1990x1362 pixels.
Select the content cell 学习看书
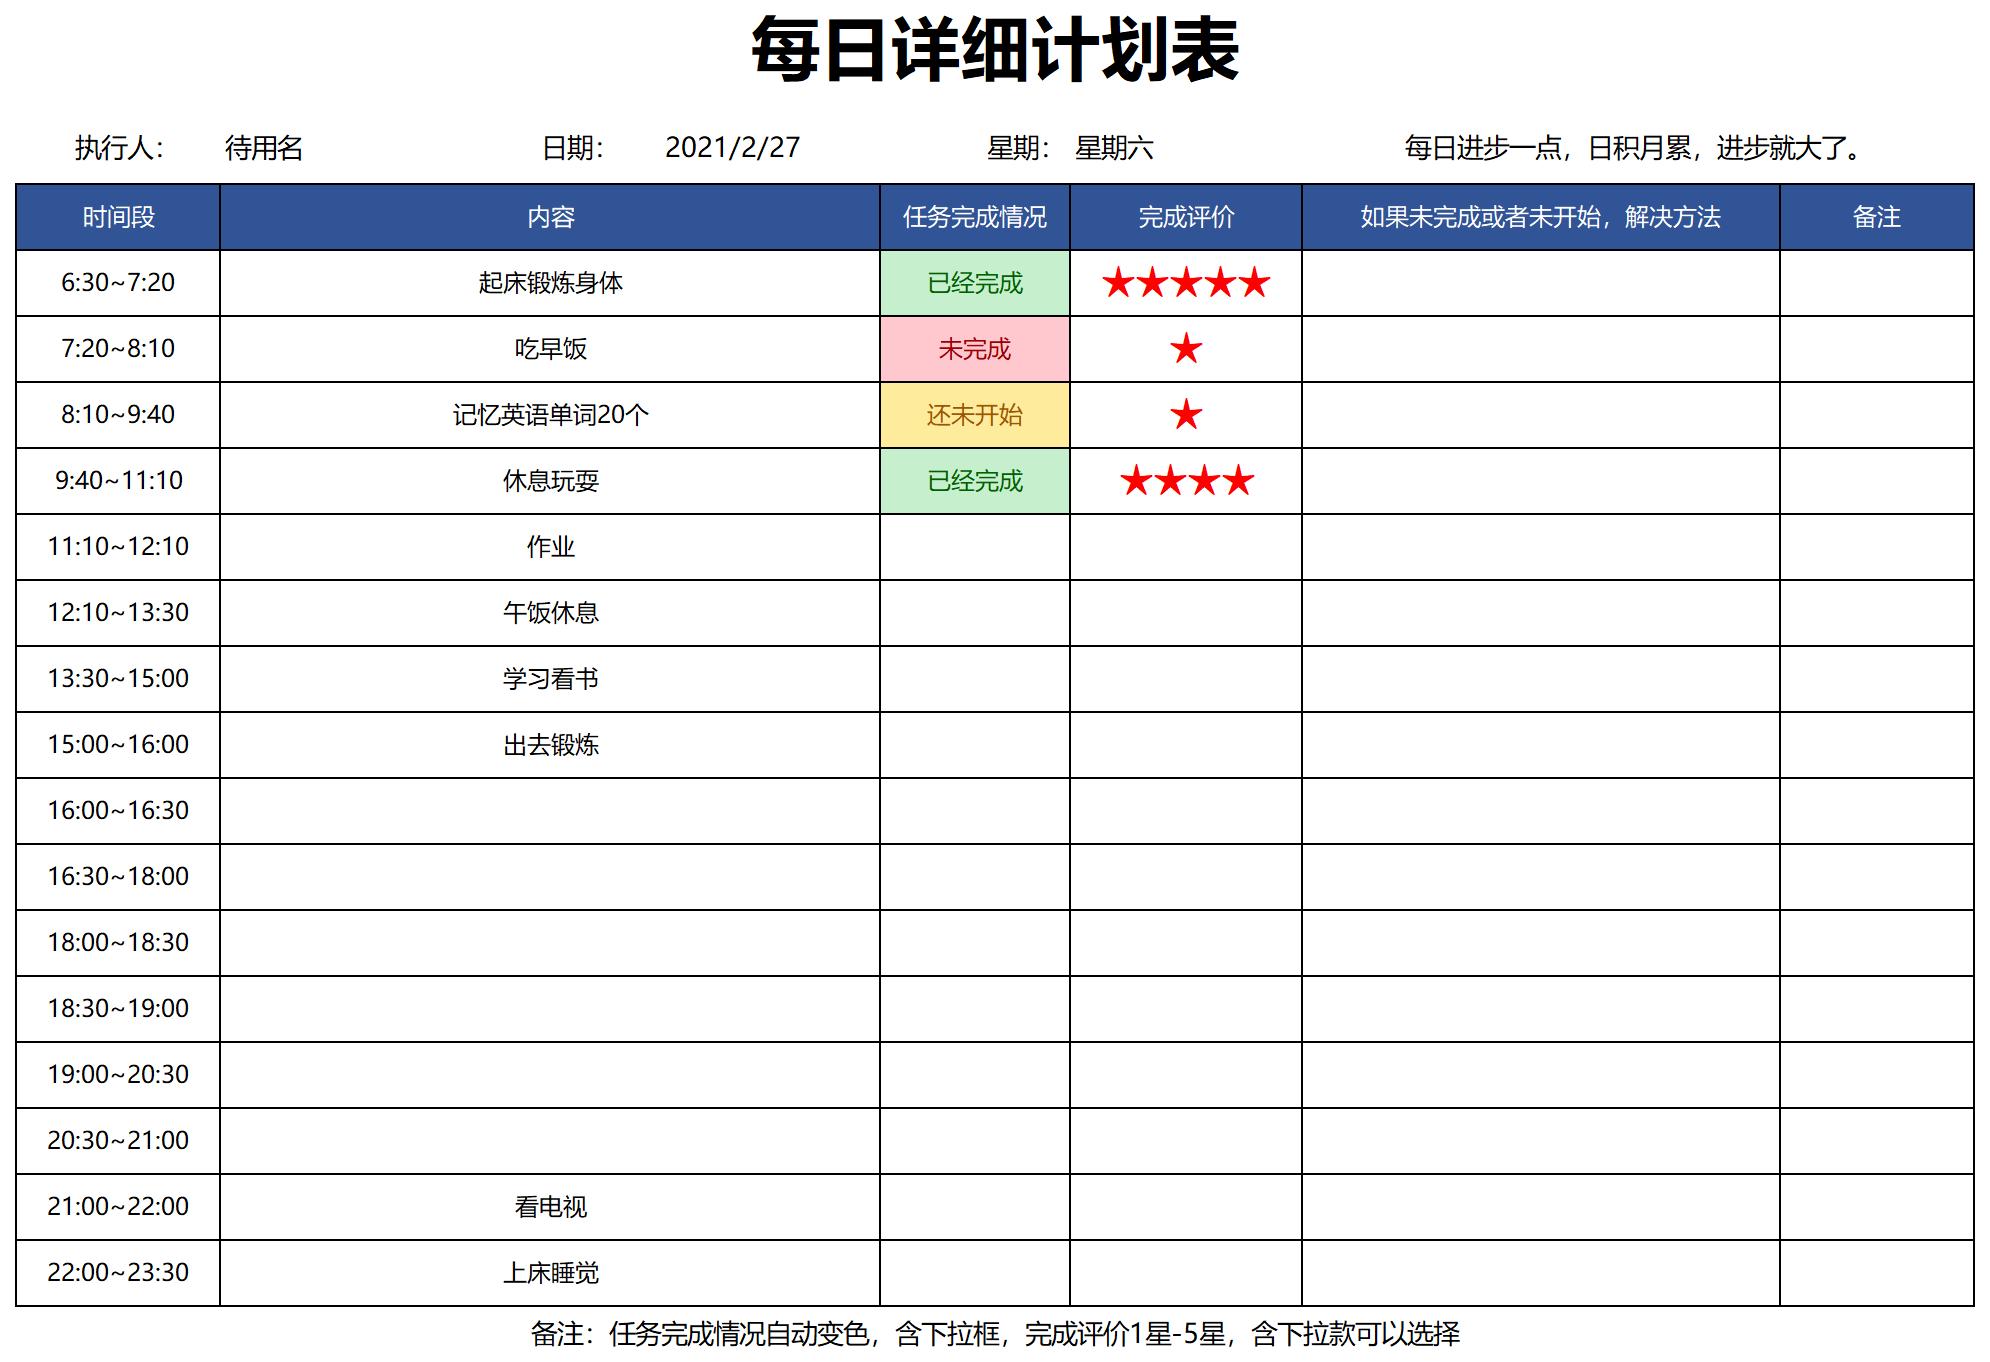[550, 679]
